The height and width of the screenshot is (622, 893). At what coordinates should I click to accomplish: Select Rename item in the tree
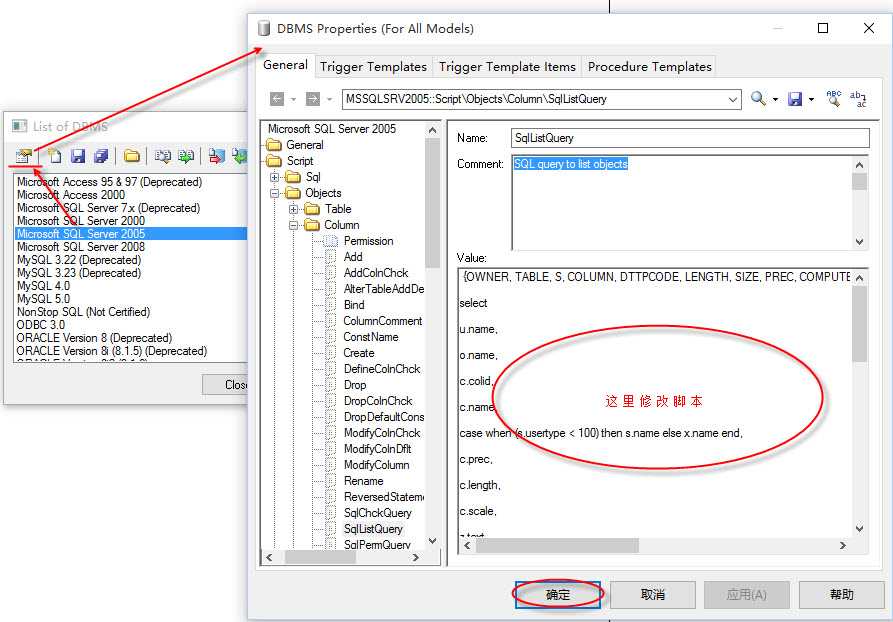tap(363, 481)
